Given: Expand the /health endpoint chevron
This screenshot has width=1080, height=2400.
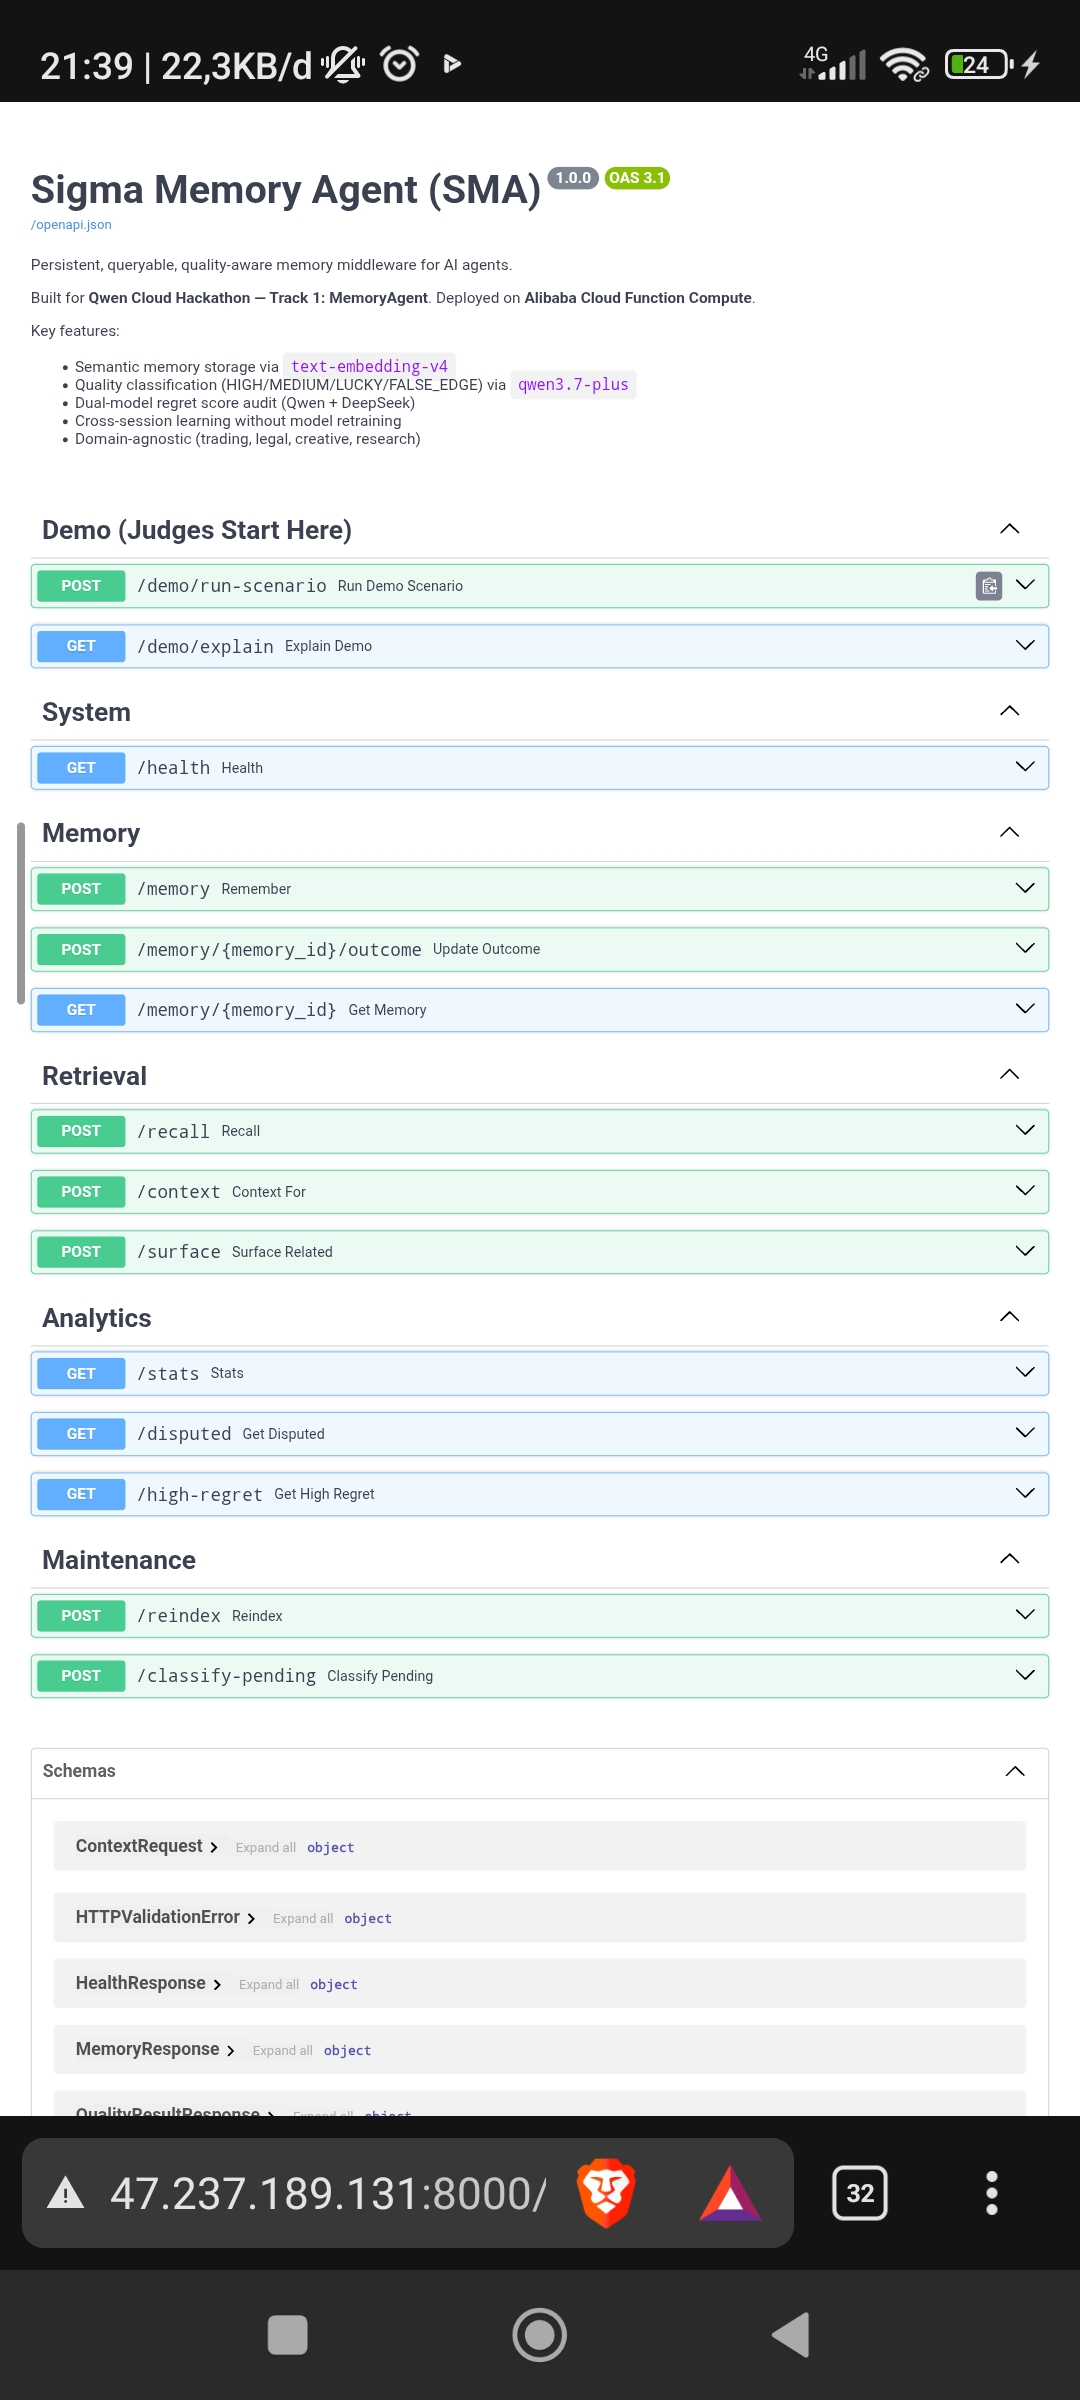Looking at the screenshot, I should pyautogui.click(x=1025, y=767).
